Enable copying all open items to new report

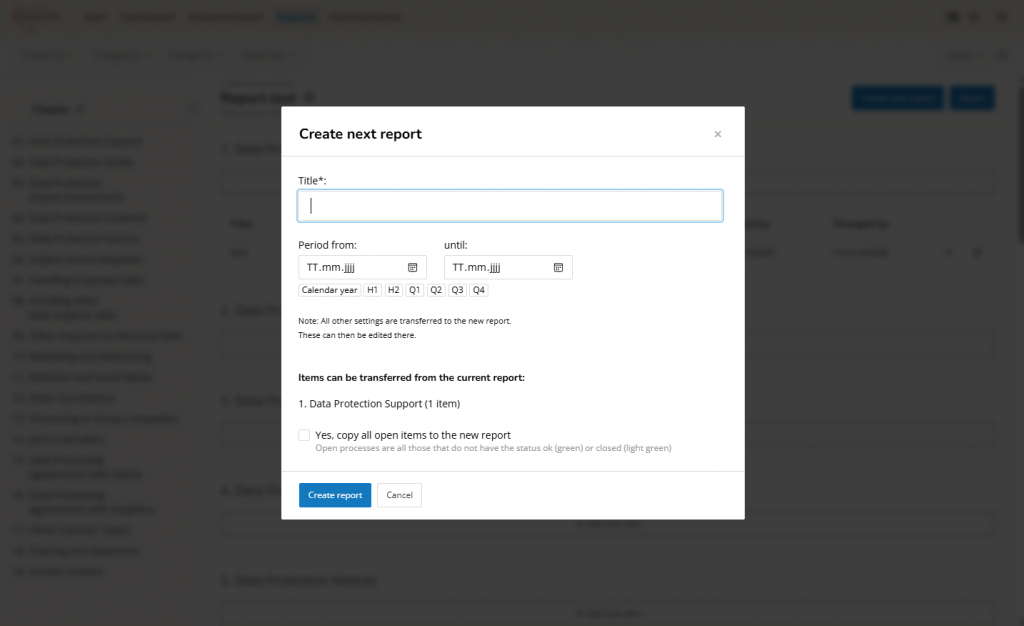304,435
